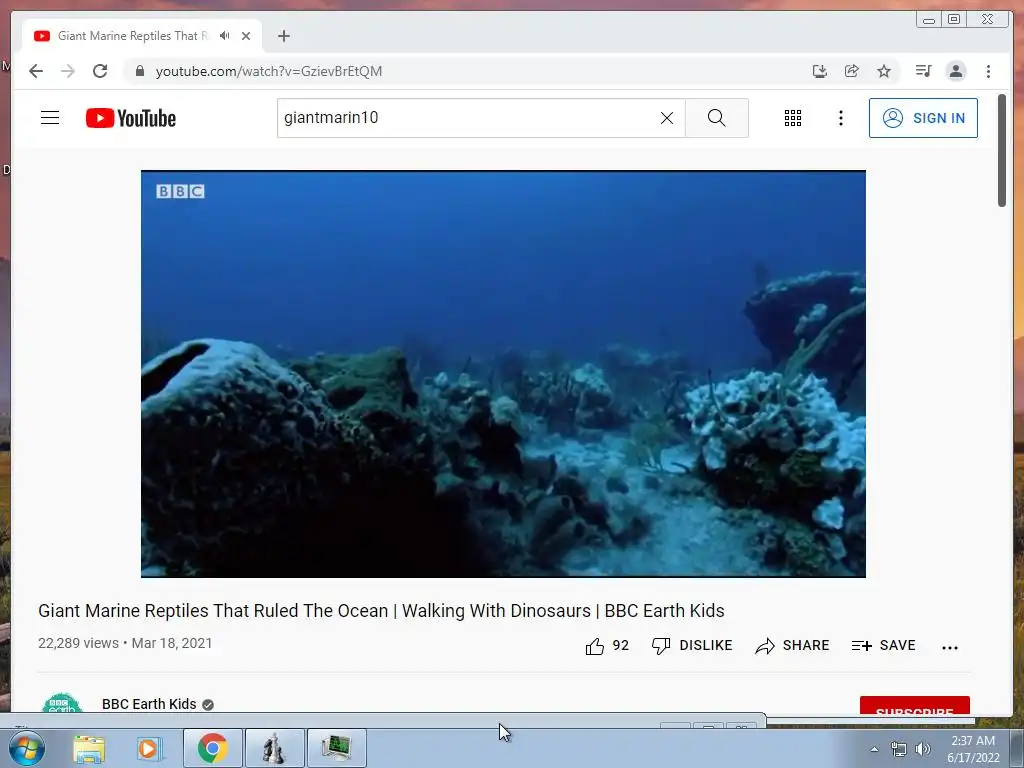Run search with magnifier button
The height and width of the screenshot is (768, 1024).
(x=716, y=118)
